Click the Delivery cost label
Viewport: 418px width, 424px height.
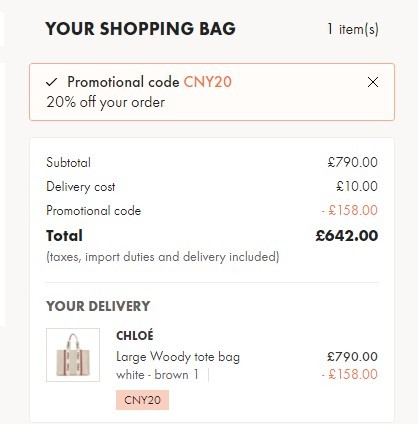pos(81,187)
